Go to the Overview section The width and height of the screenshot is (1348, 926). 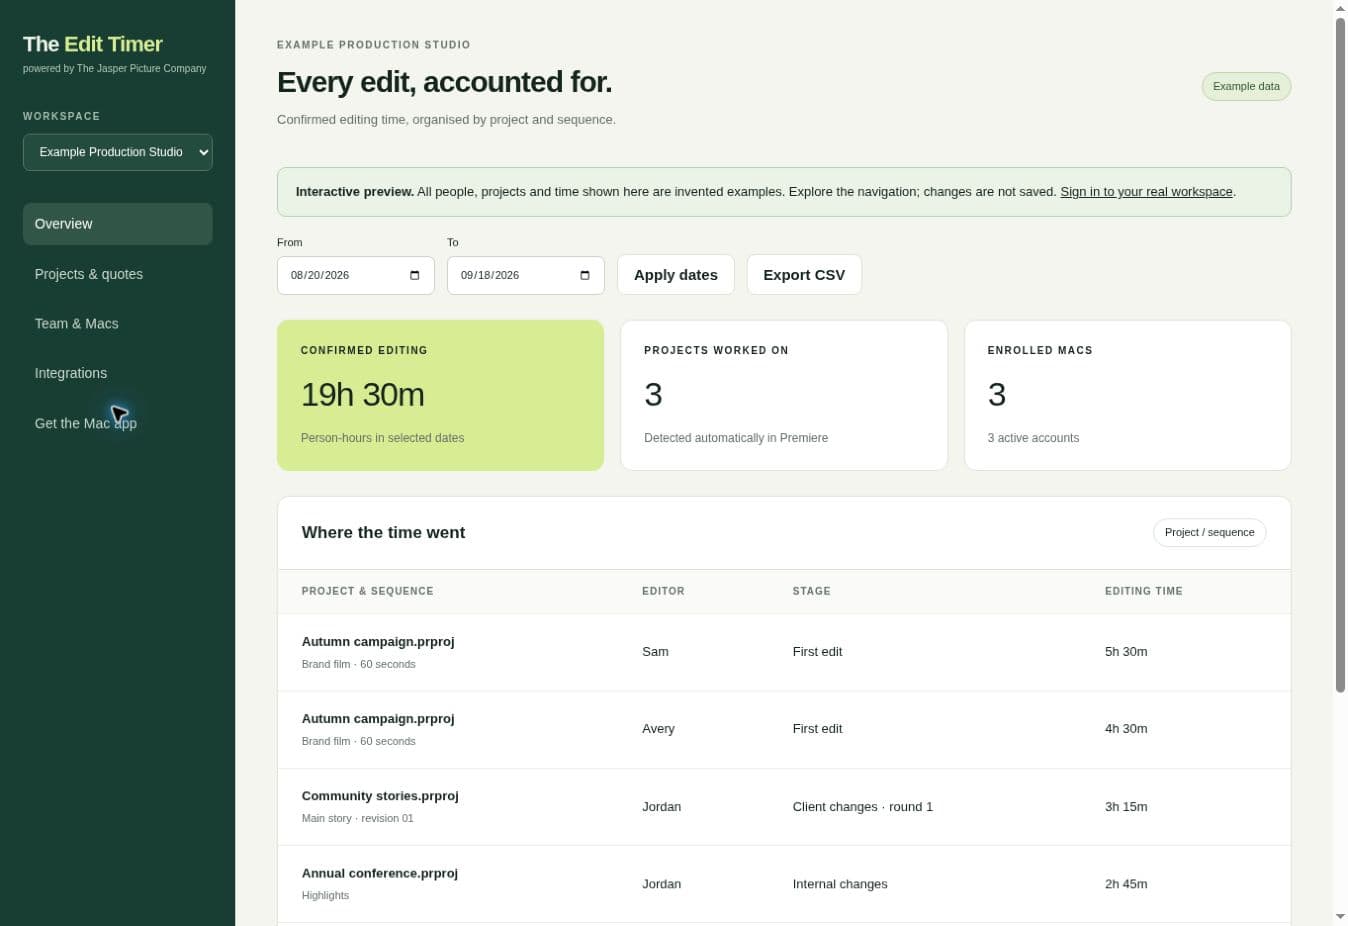[x=118, y=224]
